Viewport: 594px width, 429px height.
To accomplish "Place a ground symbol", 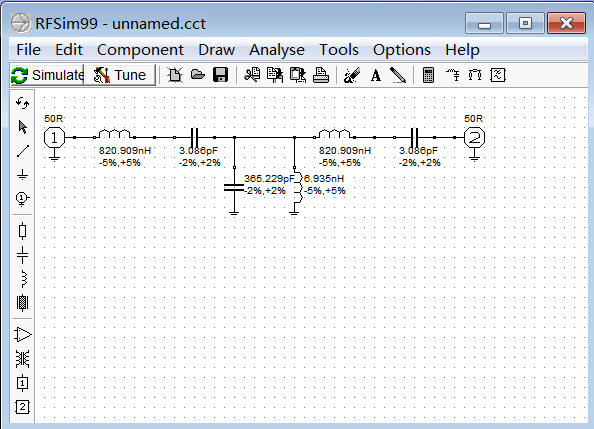I will [23, 174].
